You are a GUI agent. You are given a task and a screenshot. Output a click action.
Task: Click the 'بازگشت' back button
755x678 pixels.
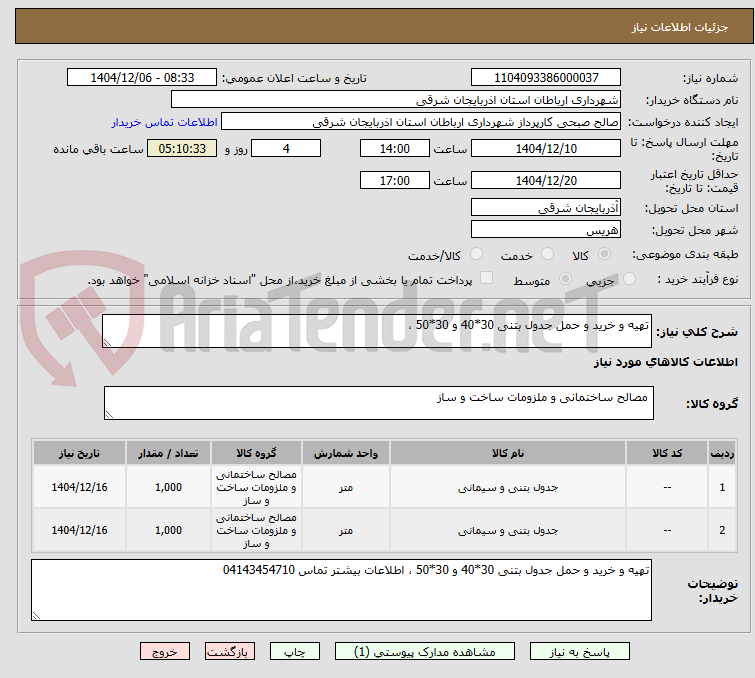[x=229, y=652]
